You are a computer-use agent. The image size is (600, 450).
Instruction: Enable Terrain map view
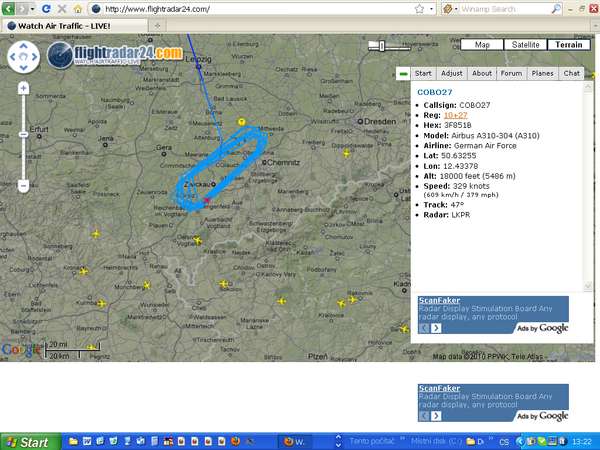(569, 45)
